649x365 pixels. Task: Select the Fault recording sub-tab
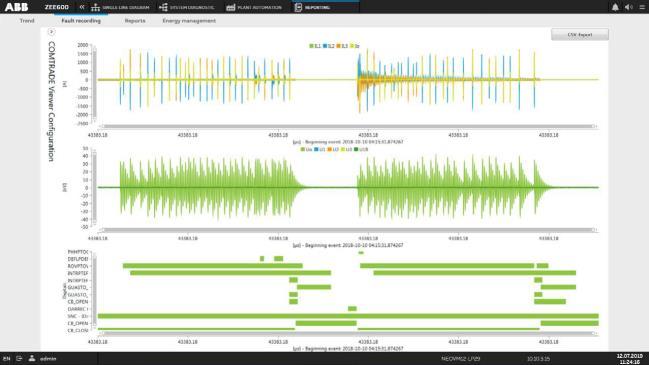tap(81, 21)
